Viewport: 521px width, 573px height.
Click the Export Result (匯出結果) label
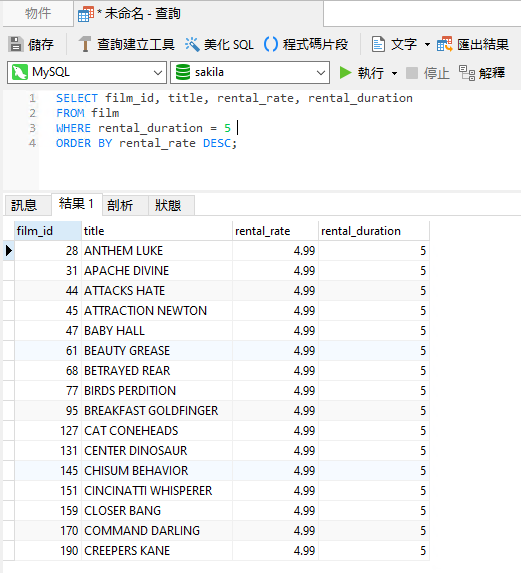coord(483,45)
